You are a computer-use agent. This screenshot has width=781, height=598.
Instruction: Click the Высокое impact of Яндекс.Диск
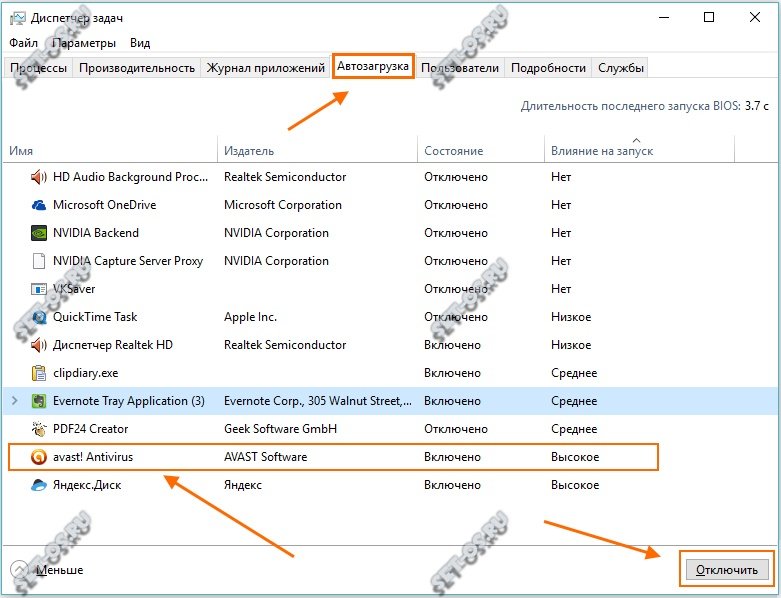click(x=575, y=485)
